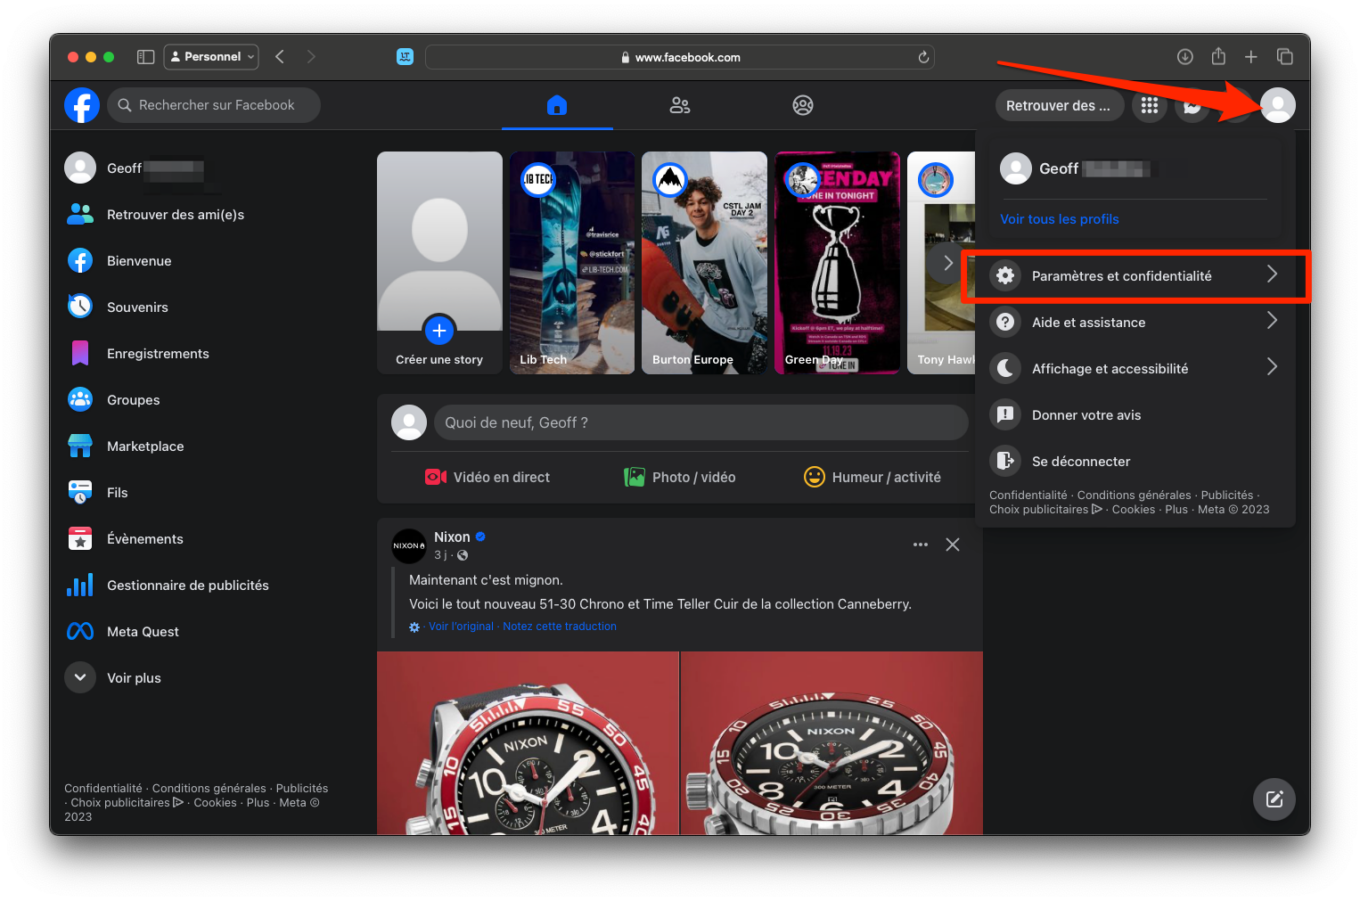Open the Green Day story
The image size is (1360, 901).
(837, 263)
